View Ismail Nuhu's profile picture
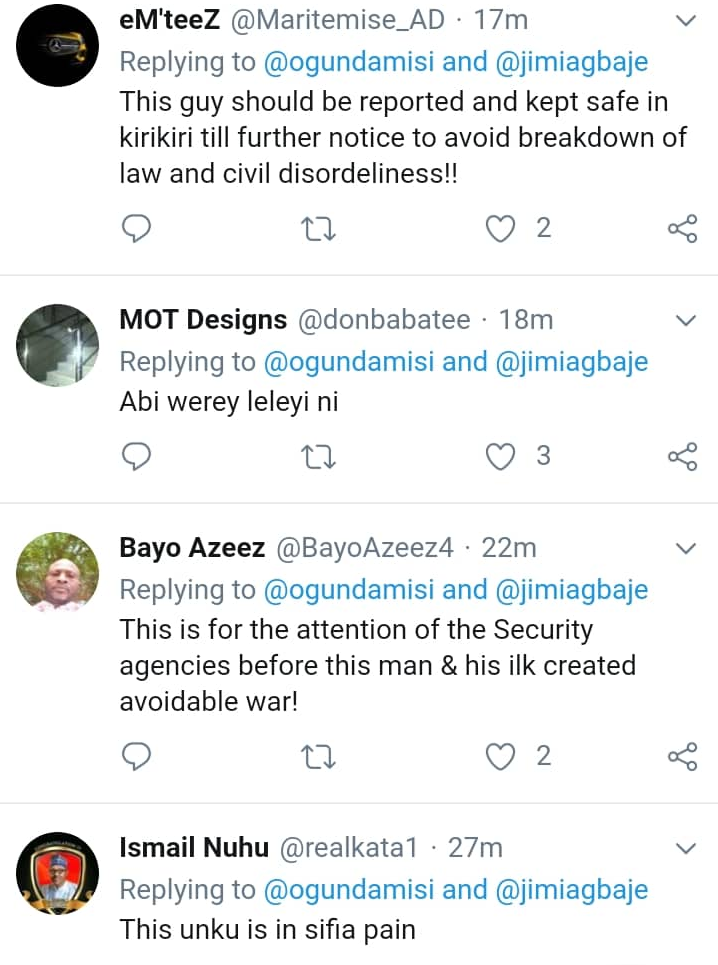This screenshot has height=965, width=718. 57,873
